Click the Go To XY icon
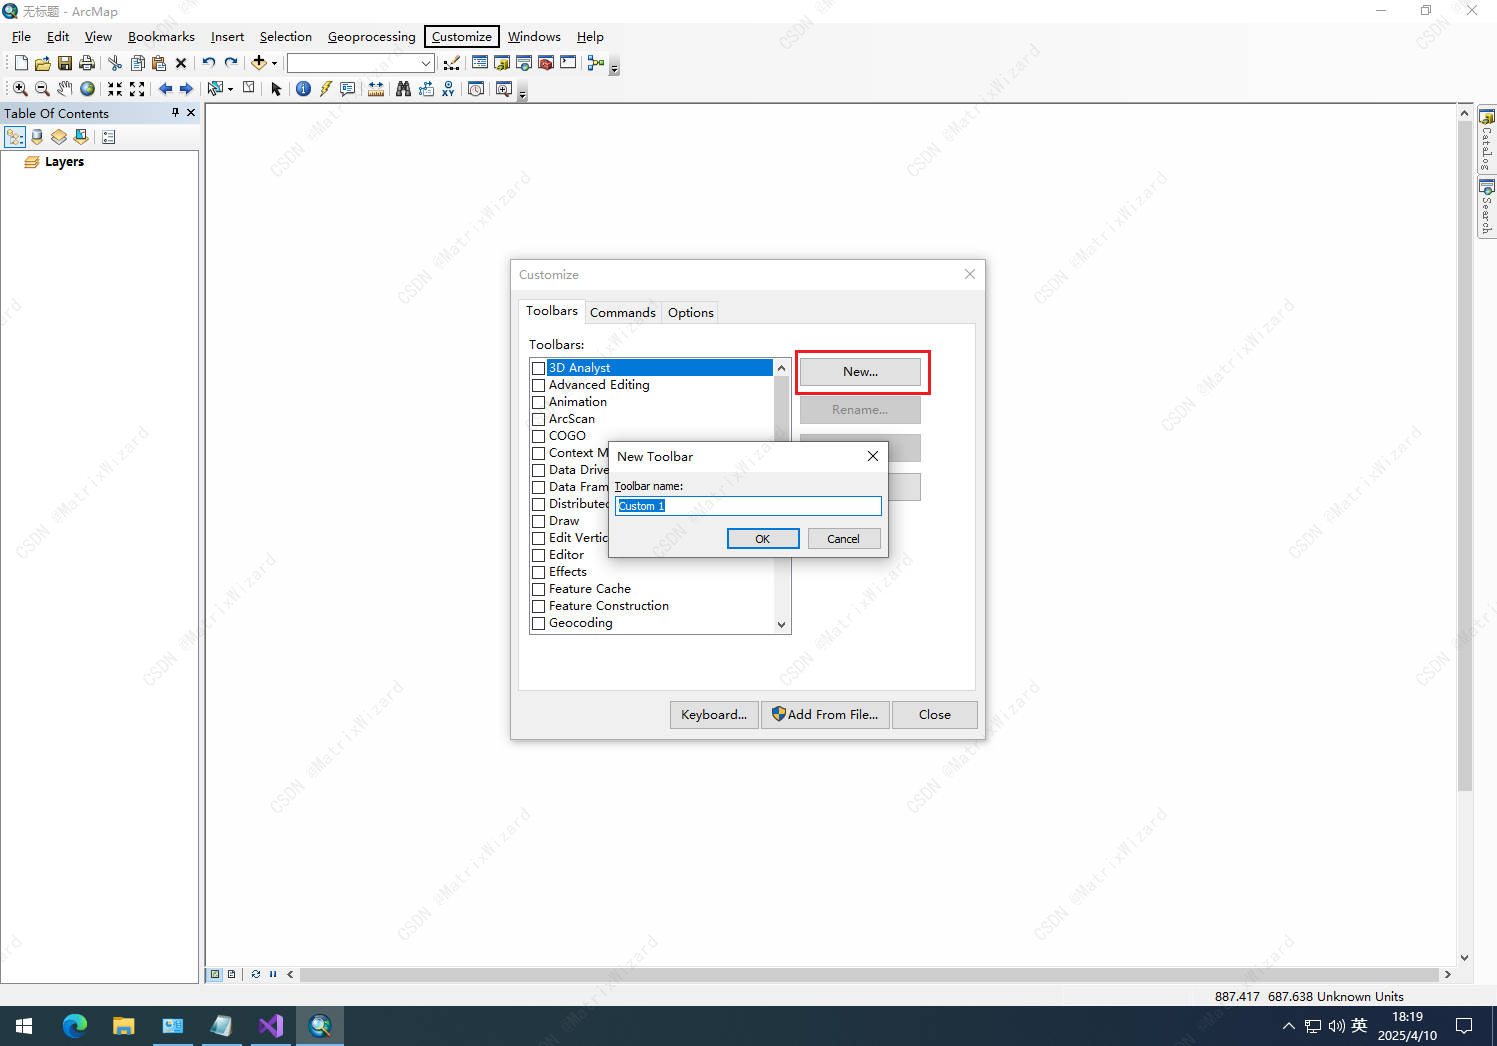 click(x=448, y=89)
